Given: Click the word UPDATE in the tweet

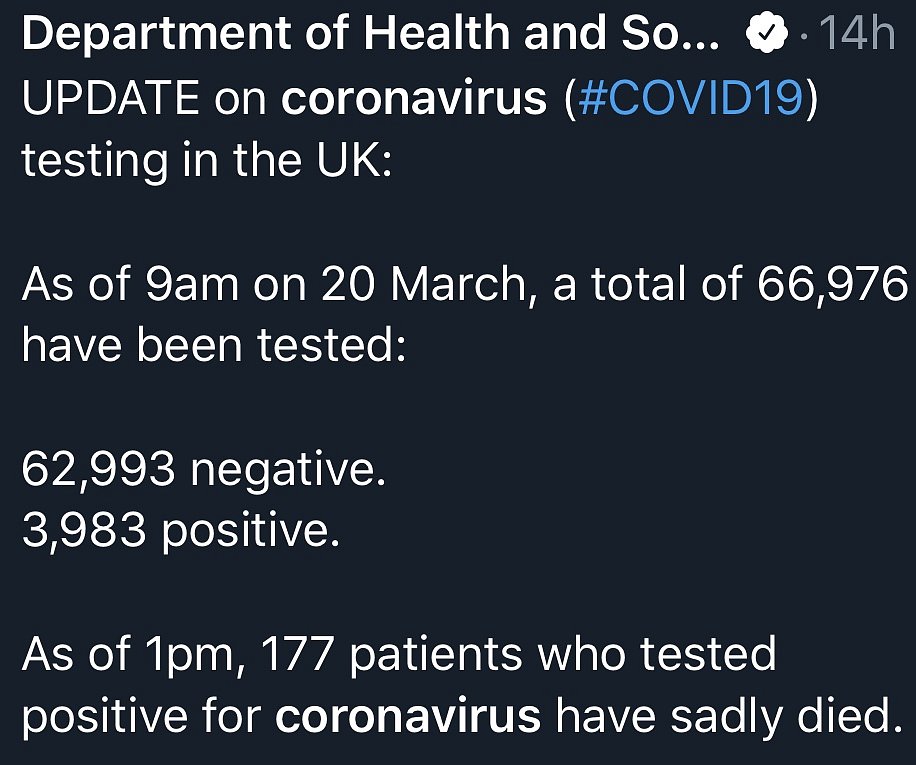Looking at the screenshot, I should [x=110, y=97].
